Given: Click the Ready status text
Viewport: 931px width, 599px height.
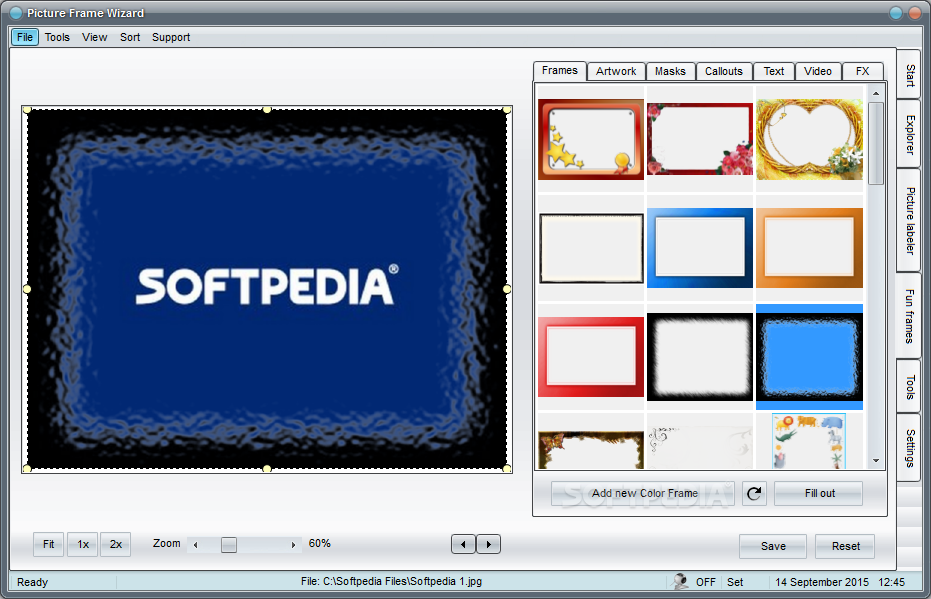Looking at the screenshot, I should pos(32,582).
